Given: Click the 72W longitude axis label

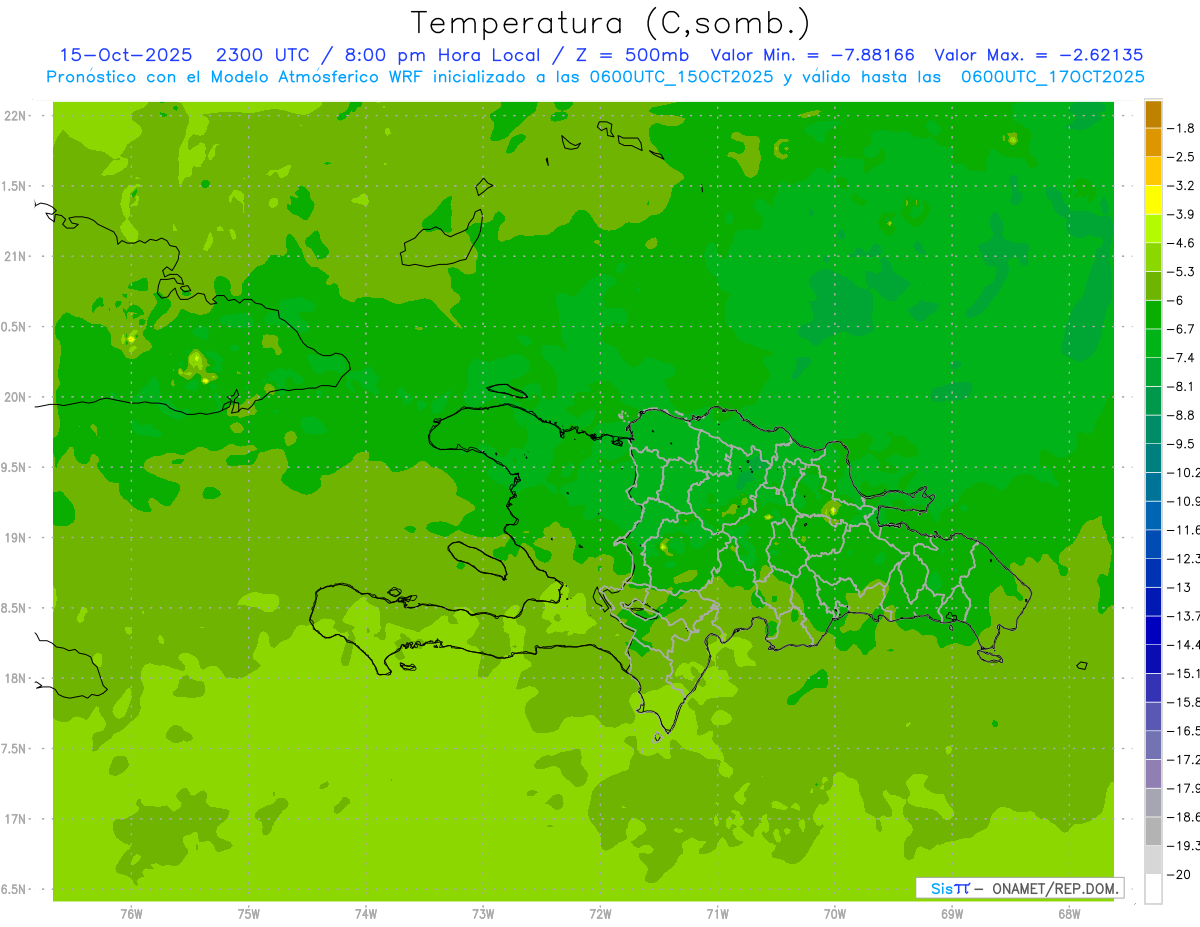Looking at the screenshot, I should click(x=601, y=913).
